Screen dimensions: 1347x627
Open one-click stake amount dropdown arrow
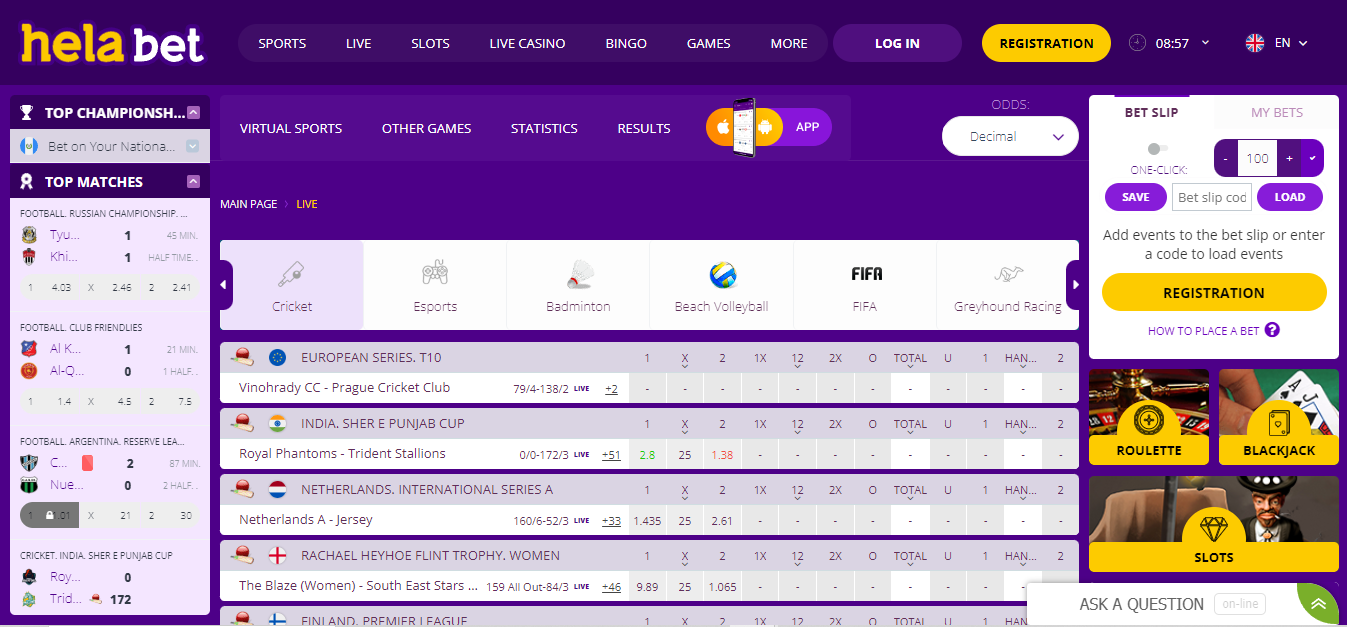coord(1312,158)
